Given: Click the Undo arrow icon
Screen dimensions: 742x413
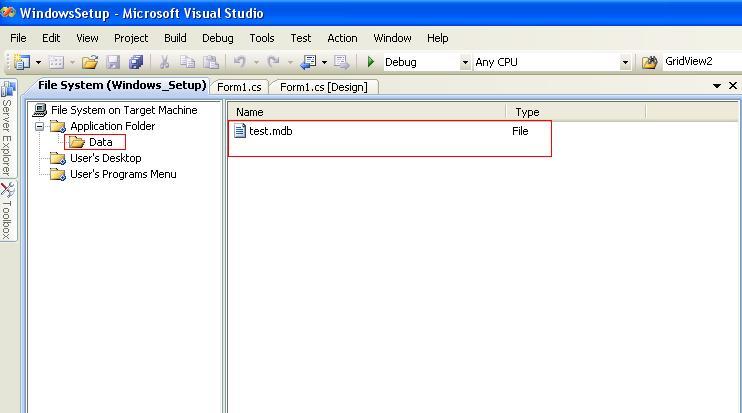Looking at the screenshot, I should (240, 62).
